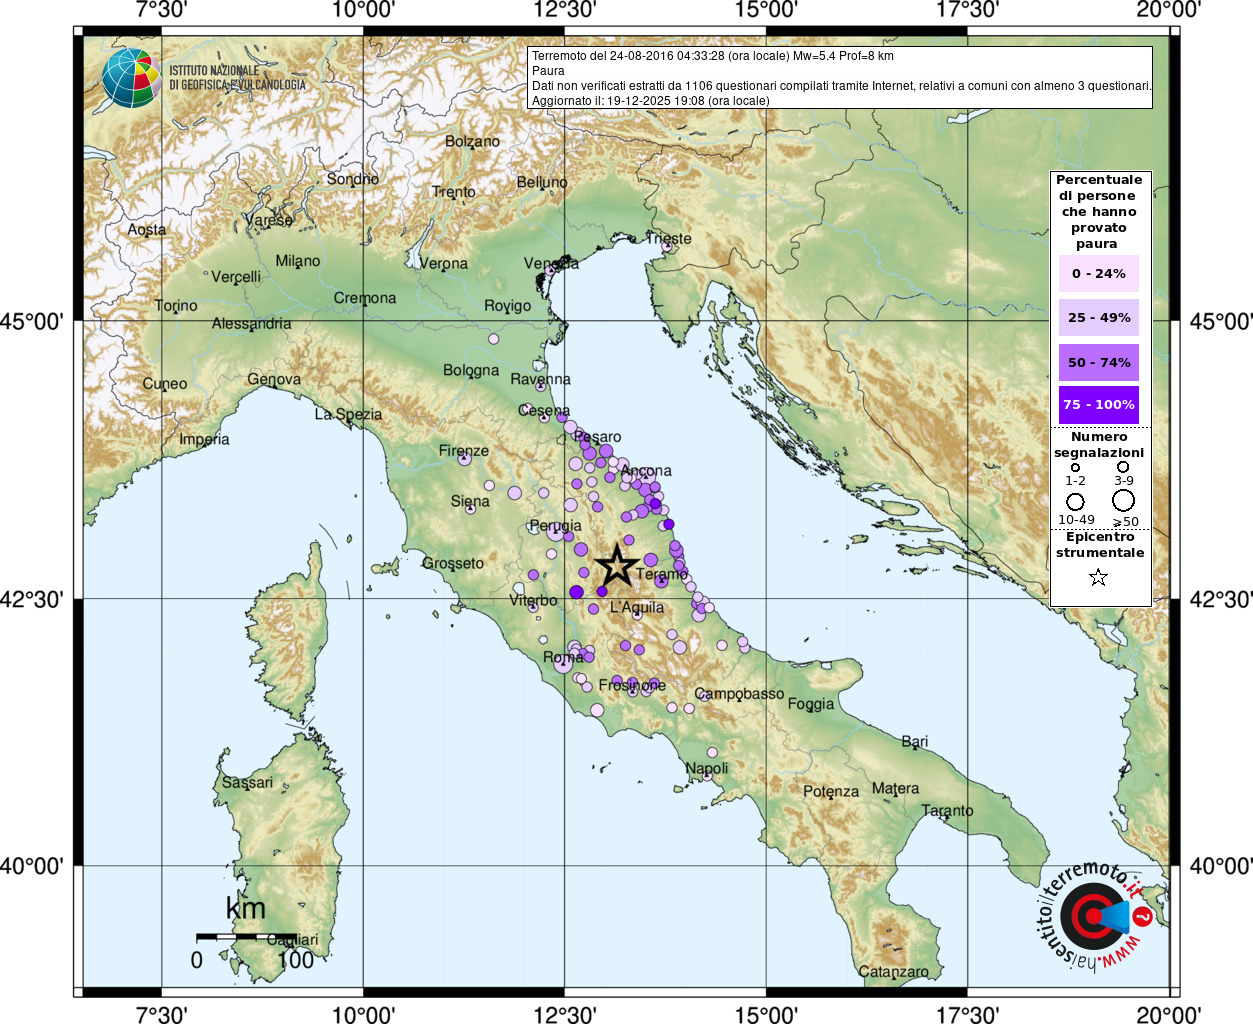Click the Genova city label

274,379
